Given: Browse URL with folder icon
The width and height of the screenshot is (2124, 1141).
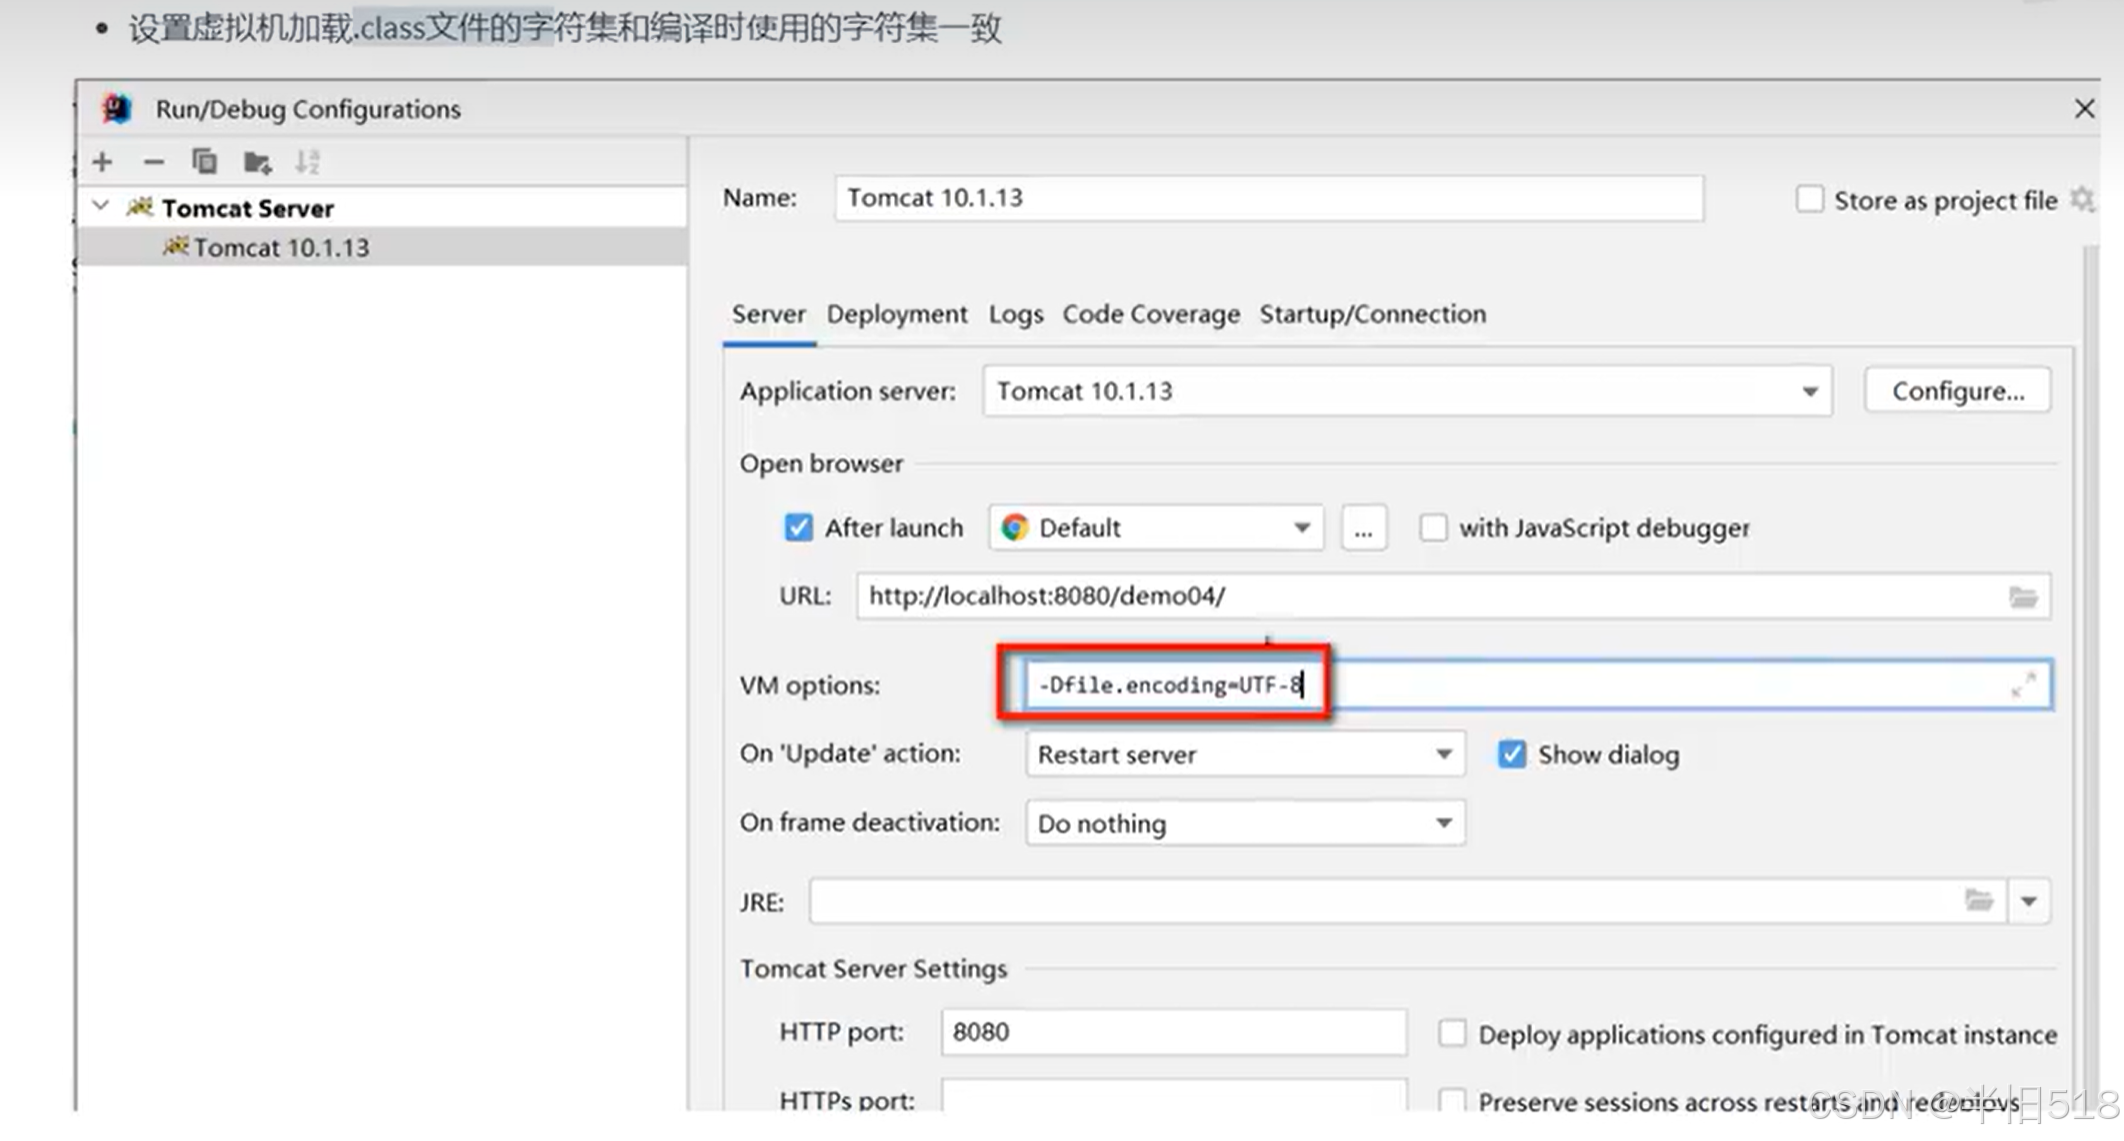Looking at the screenshot, I should point(2023,597).
